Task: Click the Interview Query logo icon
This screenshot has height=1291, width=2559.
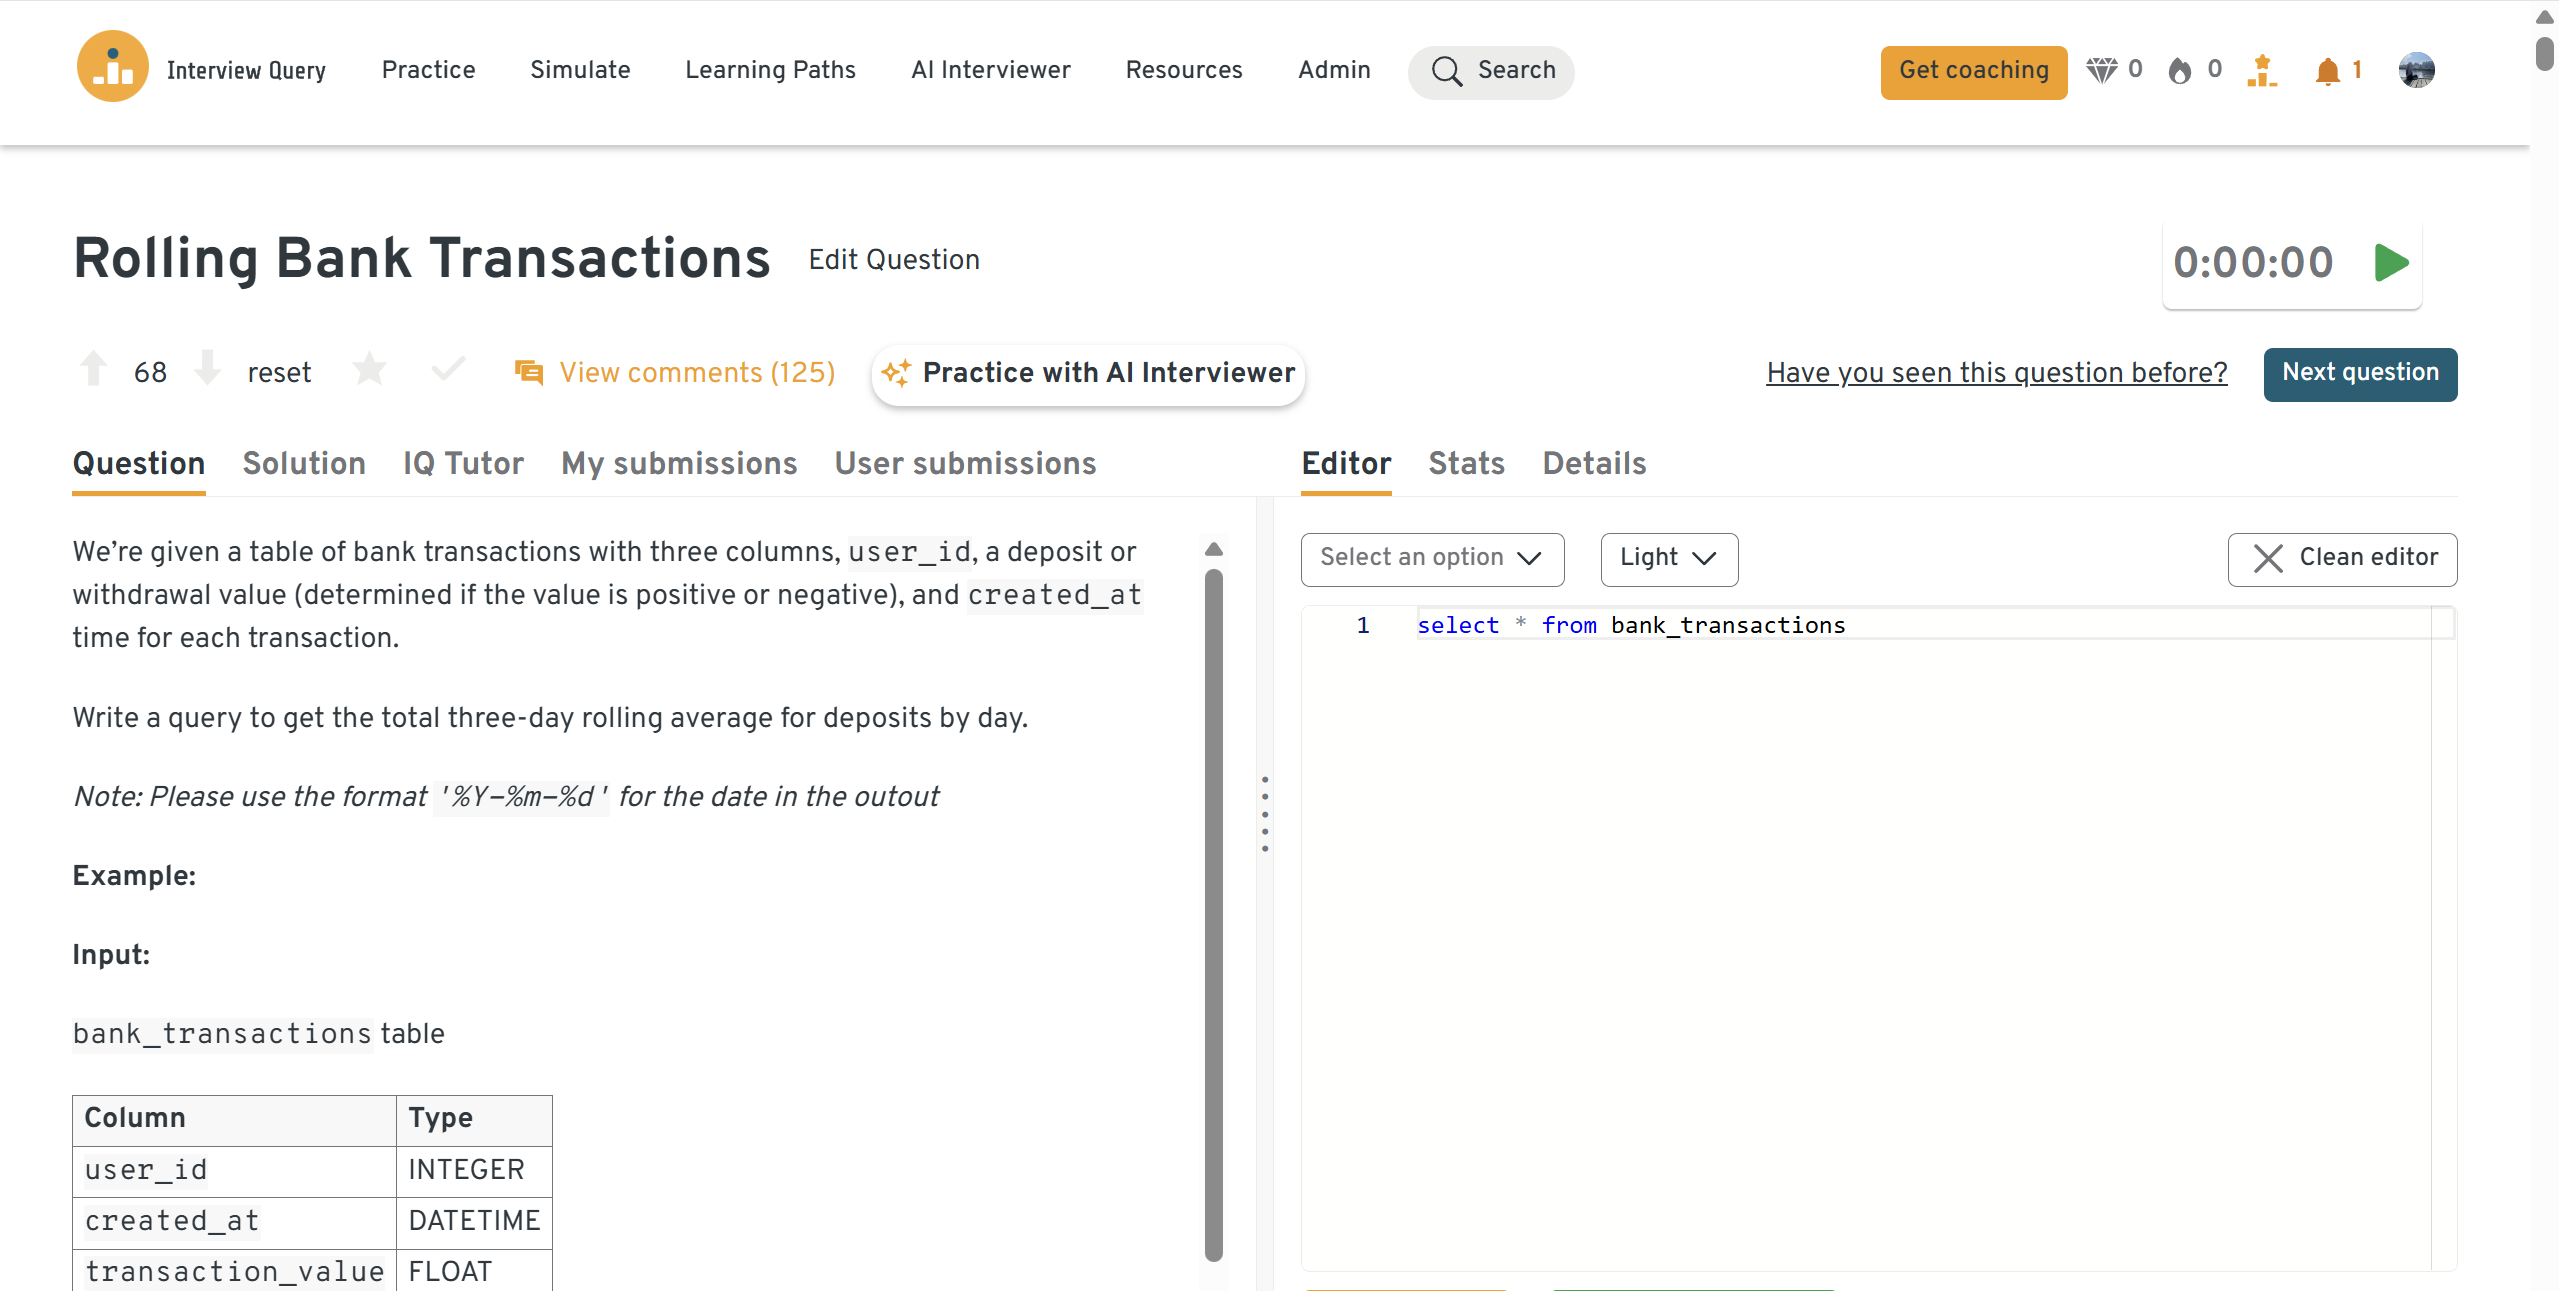Action: [112, 67]
